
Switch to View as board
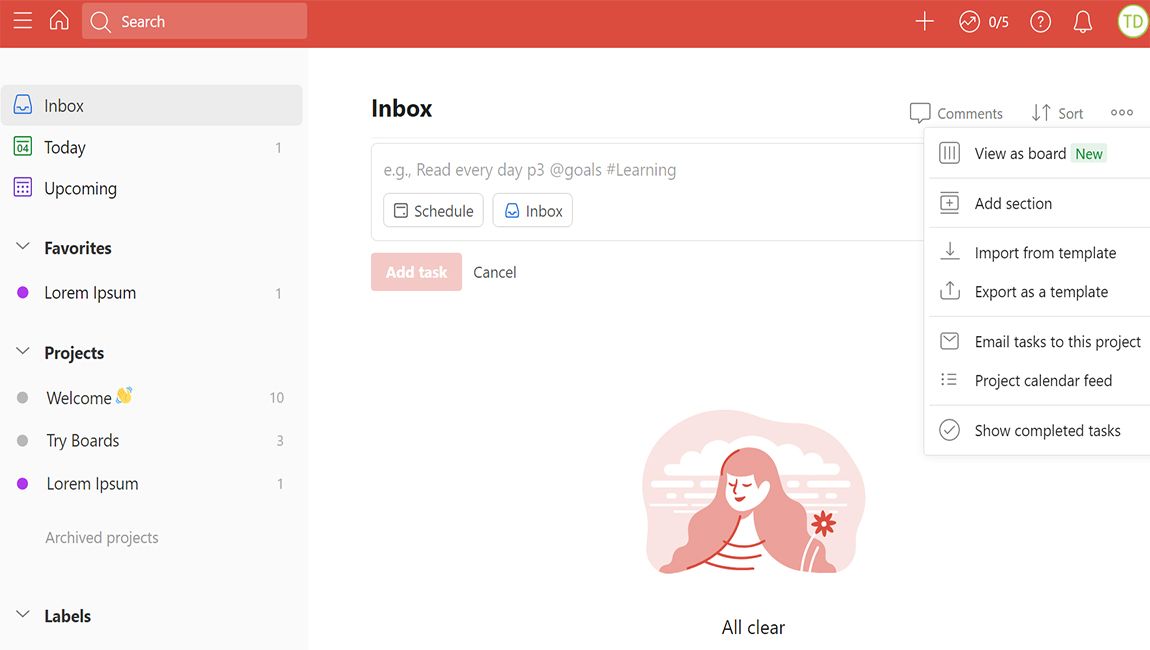click(x=1020, y=154)
